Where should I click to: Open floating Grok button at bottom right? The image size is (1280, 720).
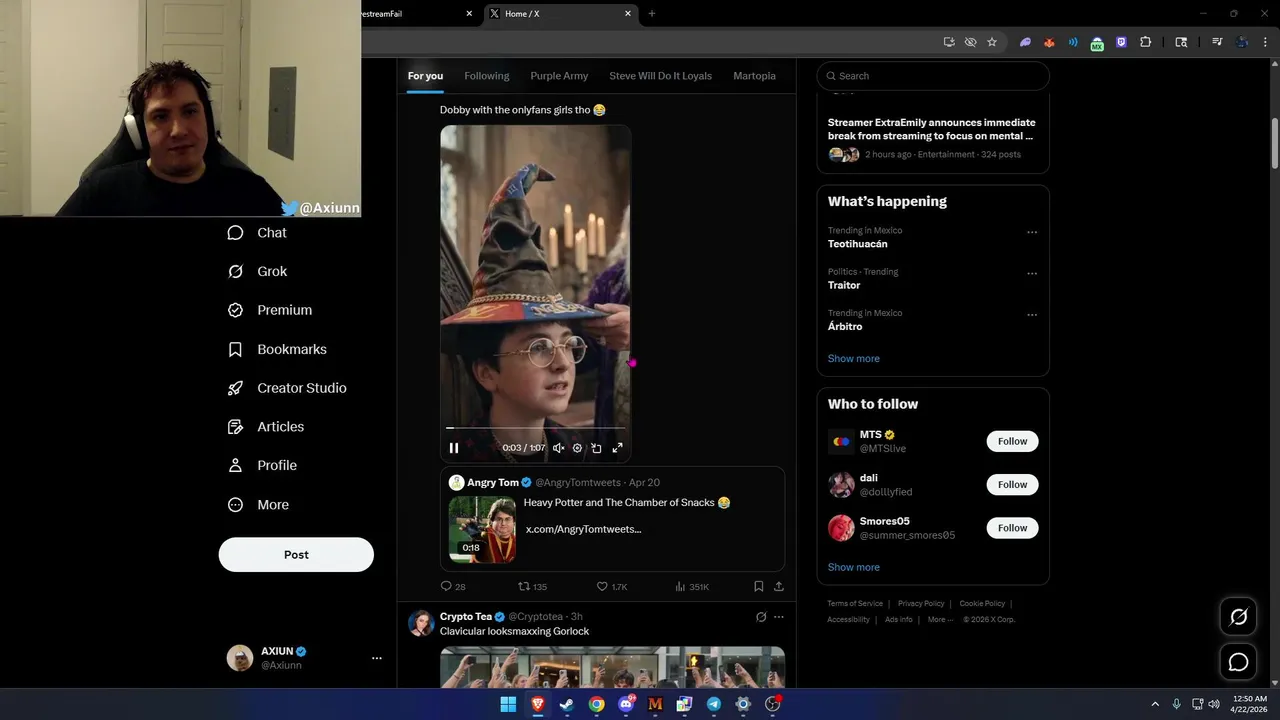[x=1238, y=617]
